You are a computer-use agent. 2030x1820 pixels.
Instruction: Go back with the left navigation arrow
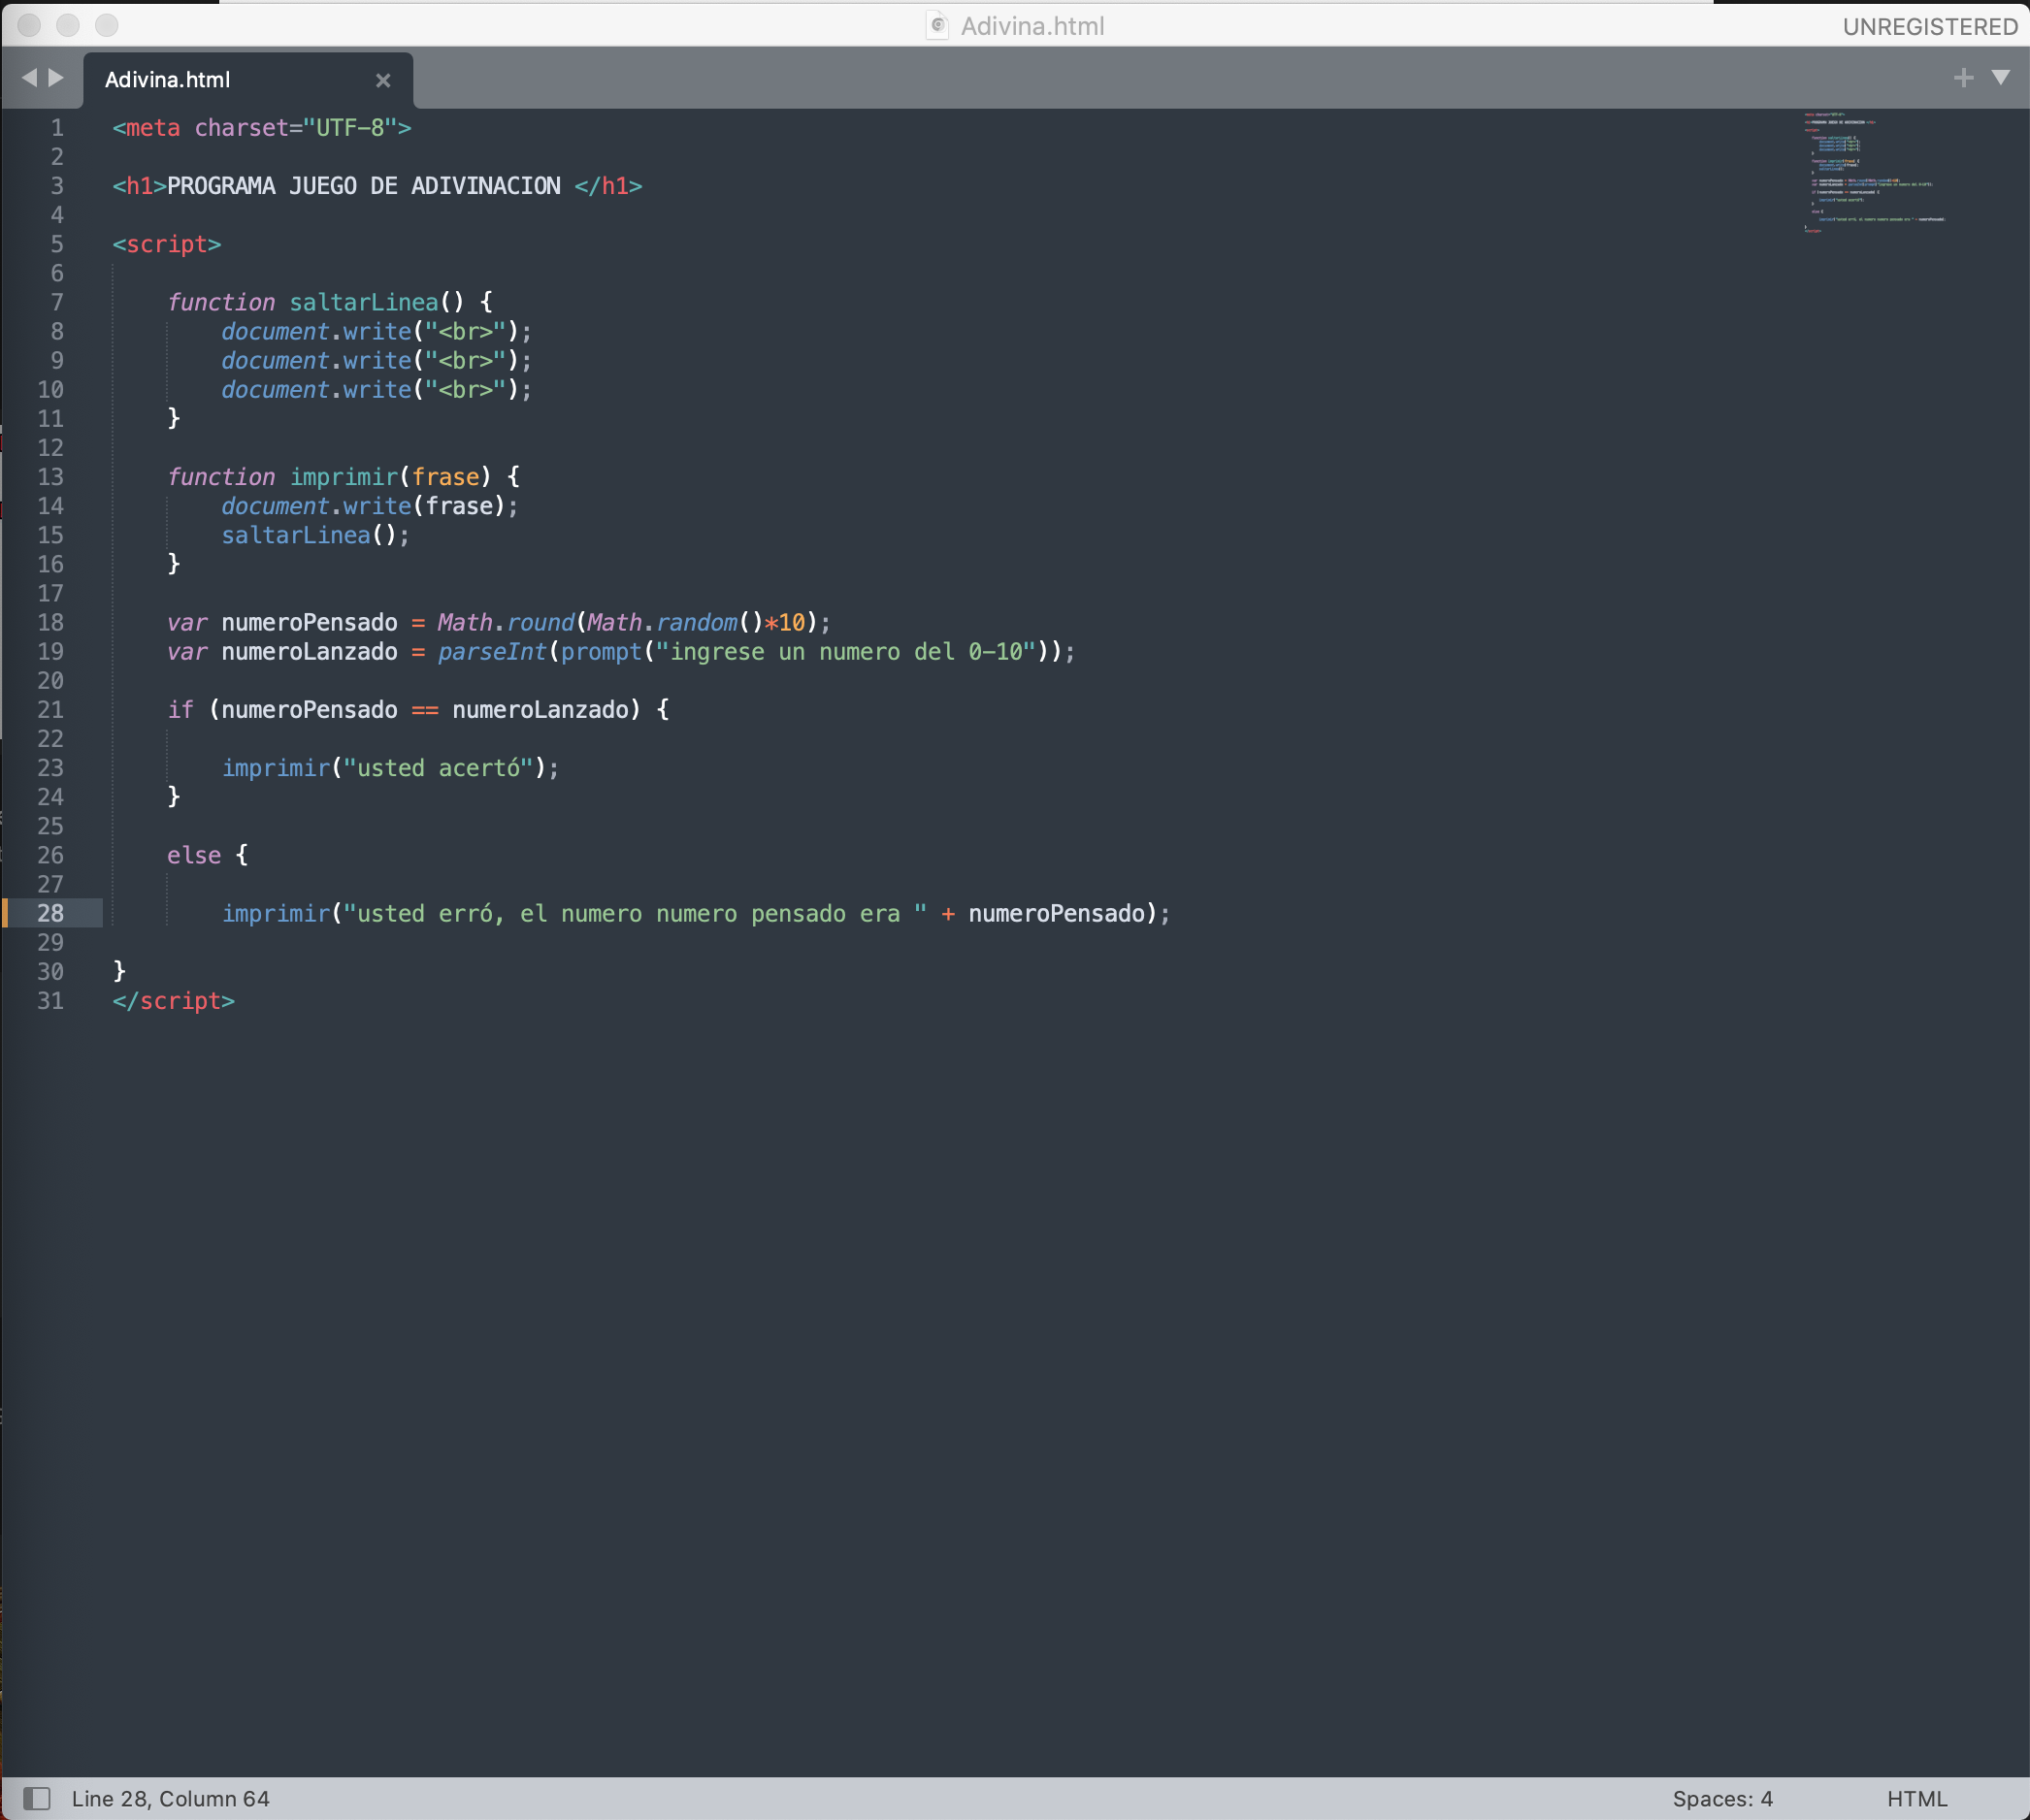point(29,77)
